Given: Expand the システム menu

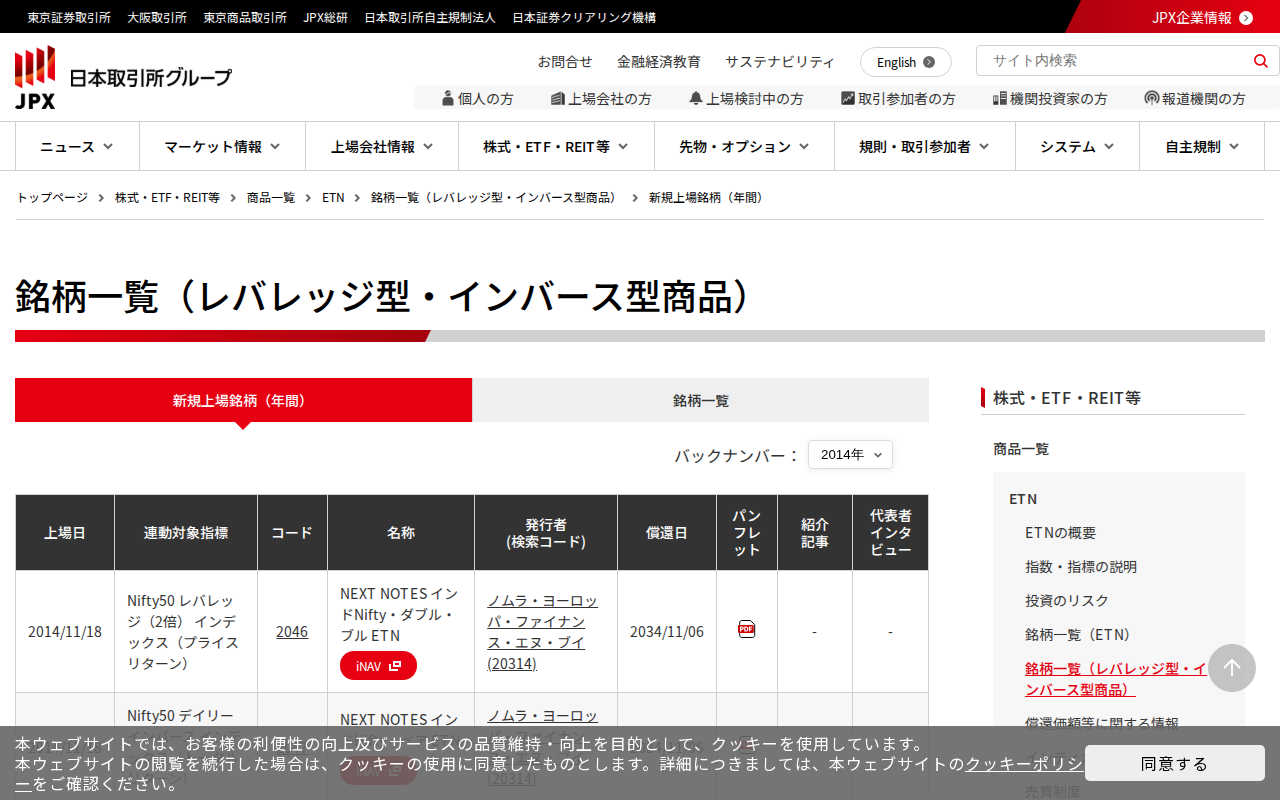Looking at the screenshot, I should [1077, 146].
